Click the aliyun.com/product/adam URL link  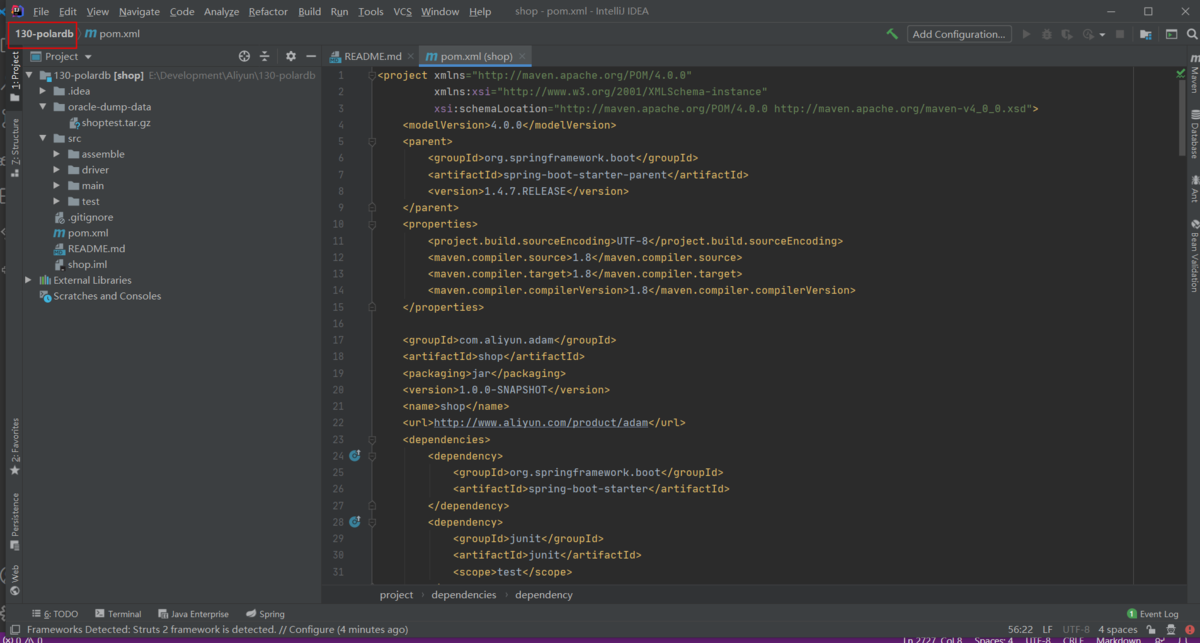click(x=540, y=423)
